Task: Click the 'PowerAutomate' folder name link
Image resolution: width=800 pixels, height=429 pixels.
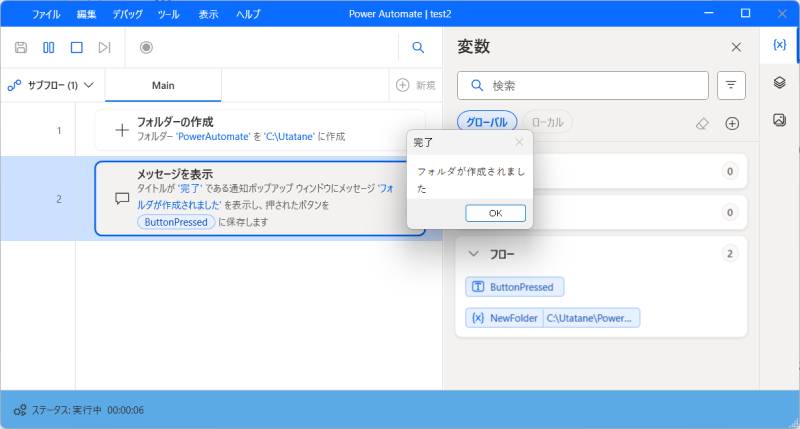Action: (x=213, y=137)
